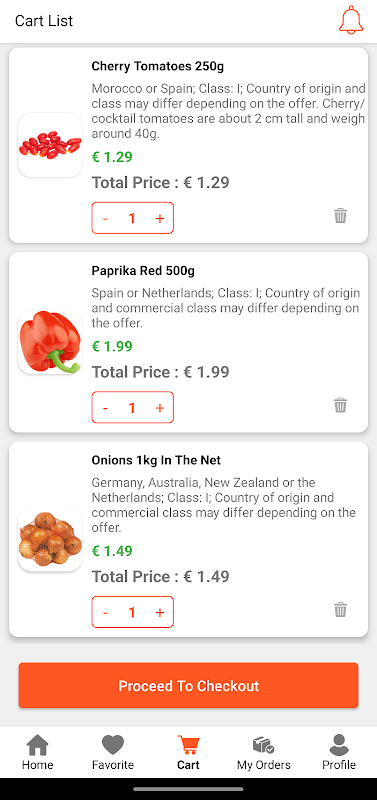Open the red paprika product image

tap(50, 342)
